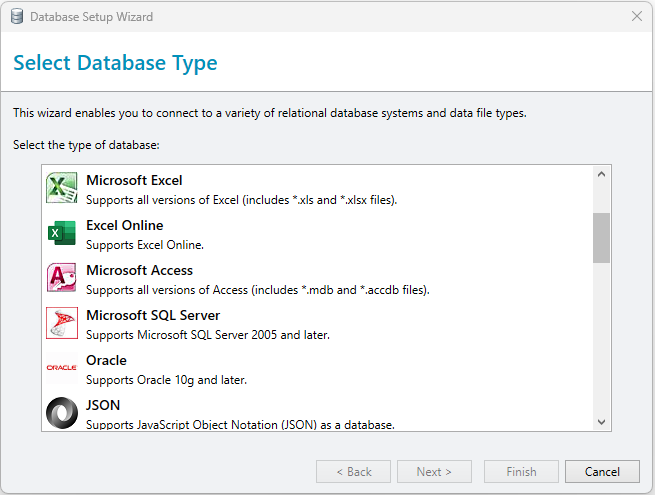This screenshot has height=495, width=655.
Task: Select the Excel Online icon
Action: click(x=62, y=233)
